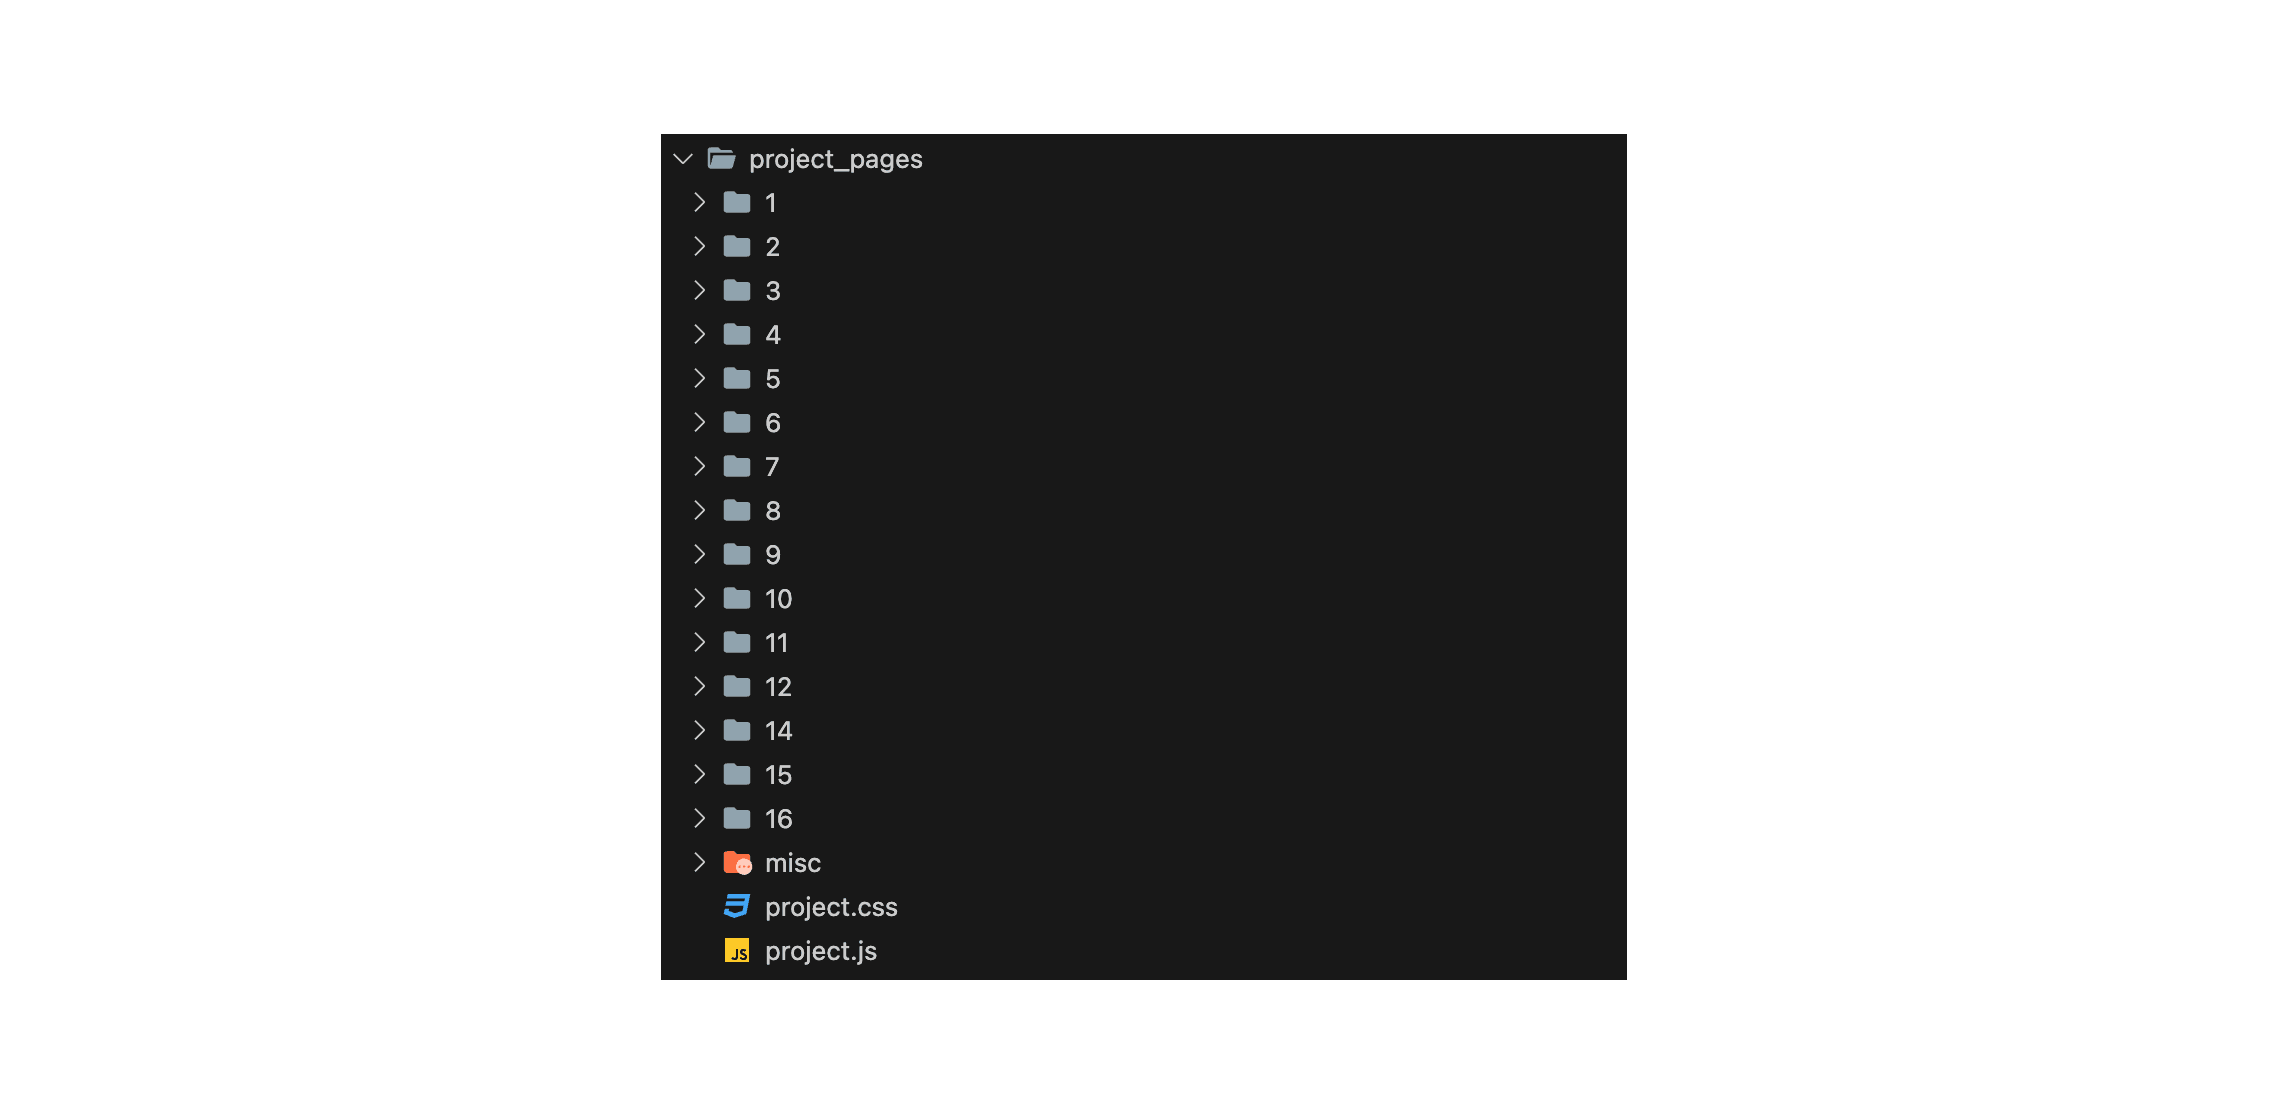2288x1114 pixels.
Task: Select folder 7 in the tree
Action: [773, 466]
